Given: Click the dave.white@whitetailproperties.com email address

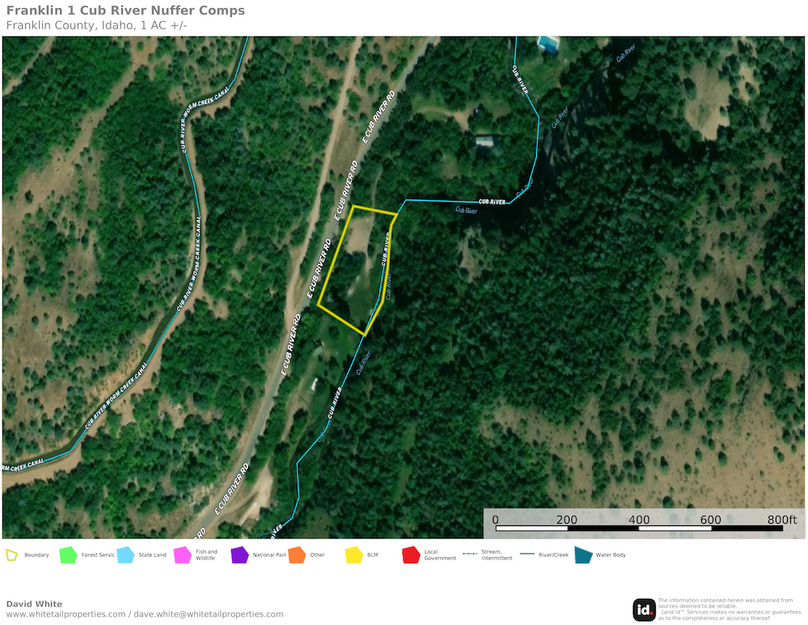Looking at the screenshot, I should point(209,614).
